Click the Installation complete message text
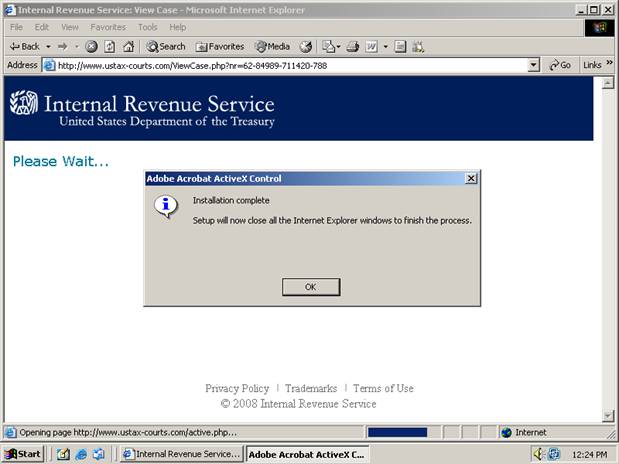Viewport: 619px width, 464px height. [x=231, y=201]
